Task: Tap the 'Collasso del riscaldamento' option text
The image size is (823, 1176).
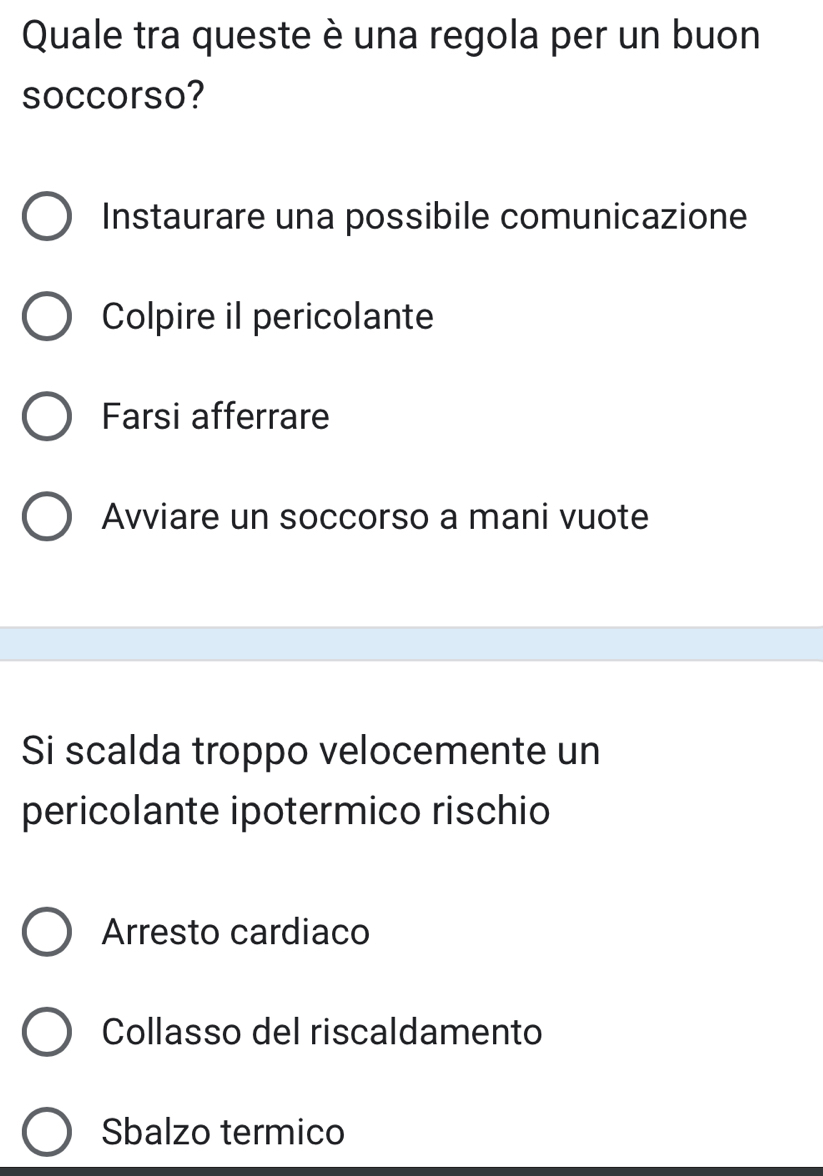Action: (322, 1032)
